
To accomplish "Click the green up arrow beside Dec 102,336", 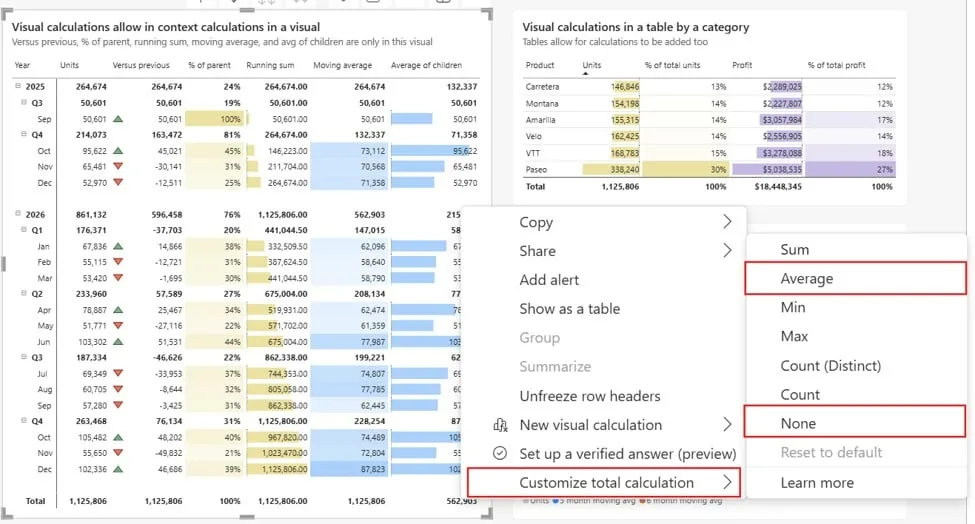I will [x=118, y=469].
